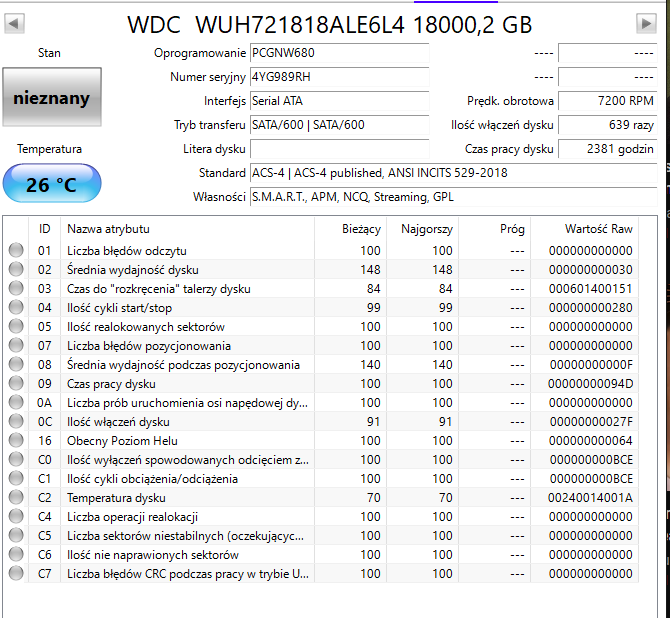The image size is (670, 618).
Task: Click status circle for attribute C1
Action: [x=16, y=478]
